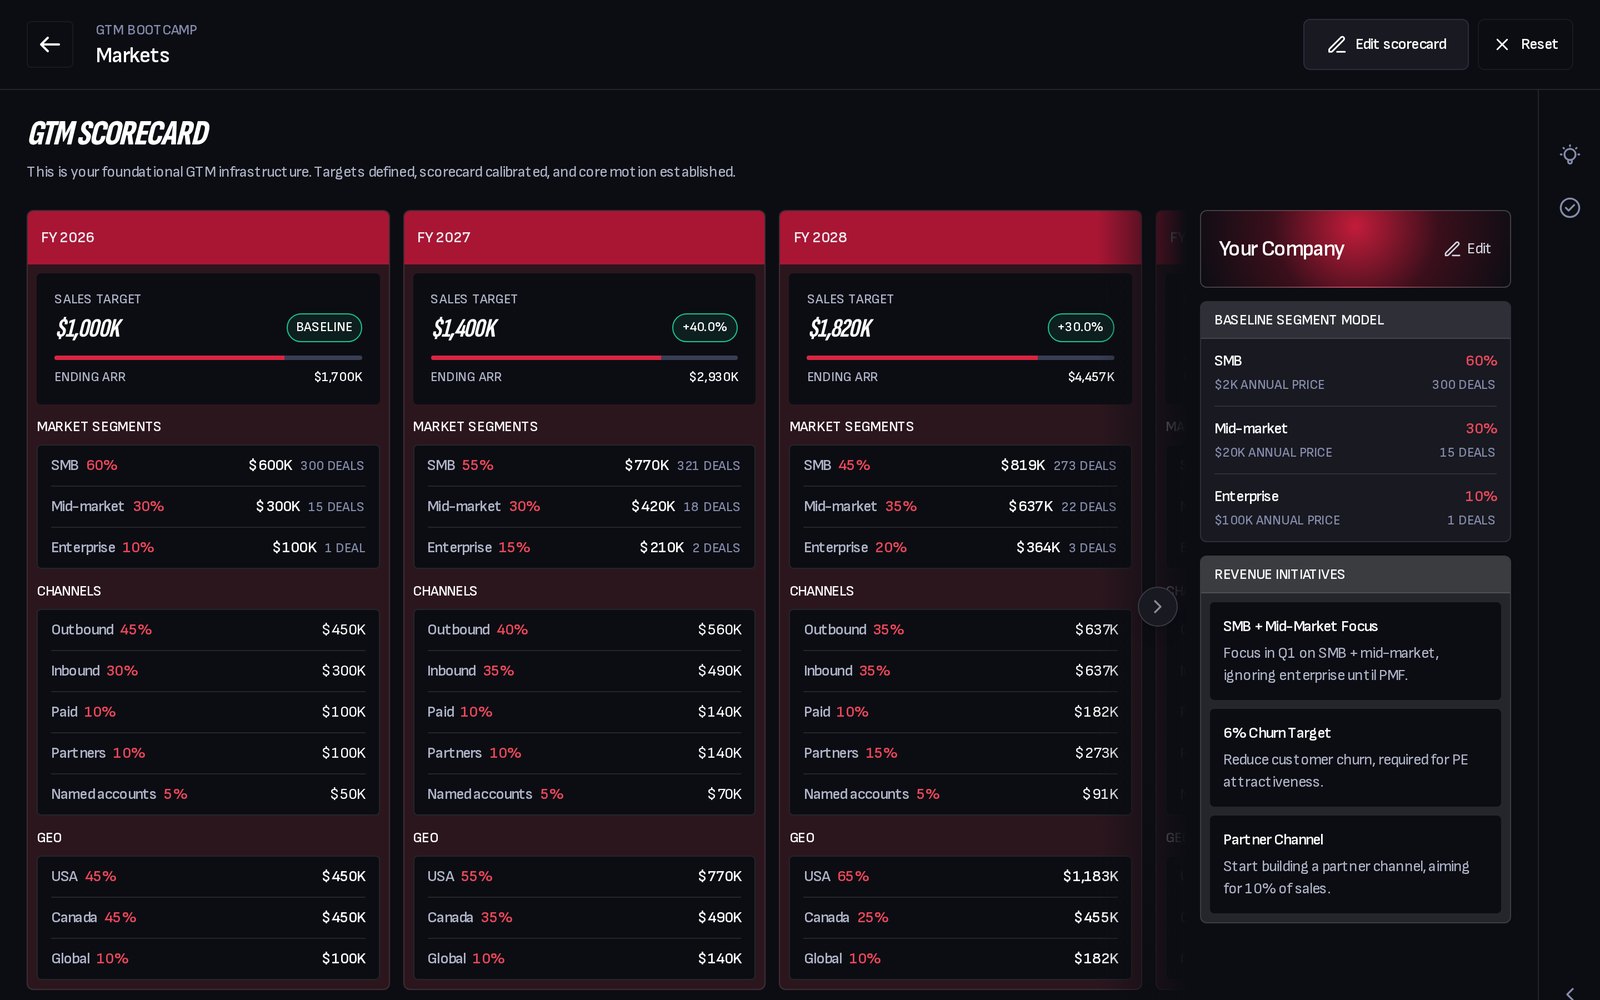Select FY 2028 Partners 15% channel row
The image size is (1600, 1000).
(x=960, y=753)
